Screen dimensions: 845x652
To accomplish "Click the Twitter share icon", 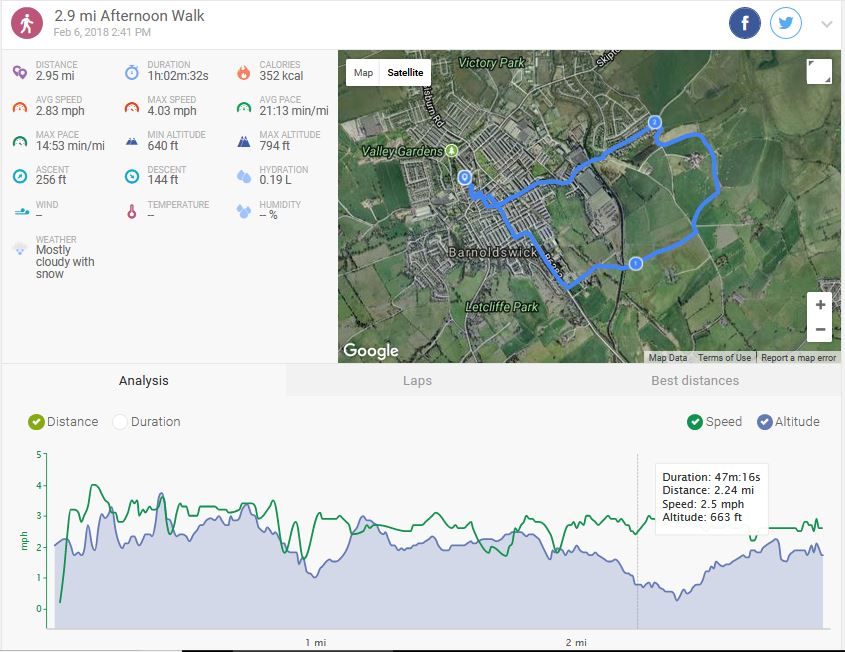I will click(x=786, y=23).
